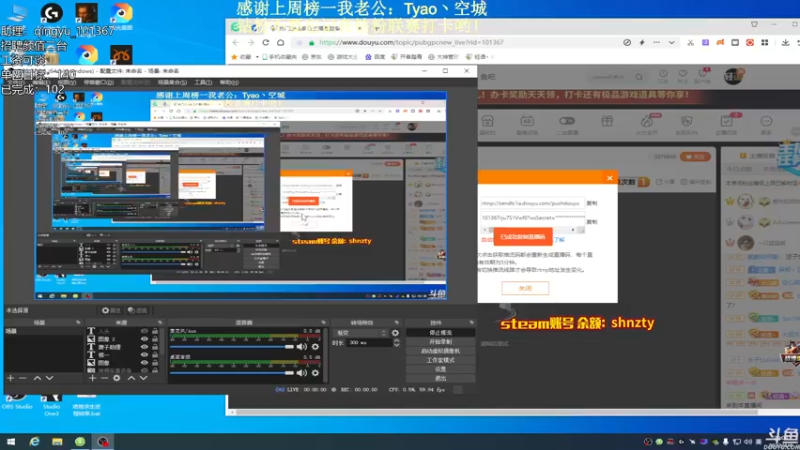Open the 场景集合 menu in OBS

pyautogui.click(x=172, y=82)
